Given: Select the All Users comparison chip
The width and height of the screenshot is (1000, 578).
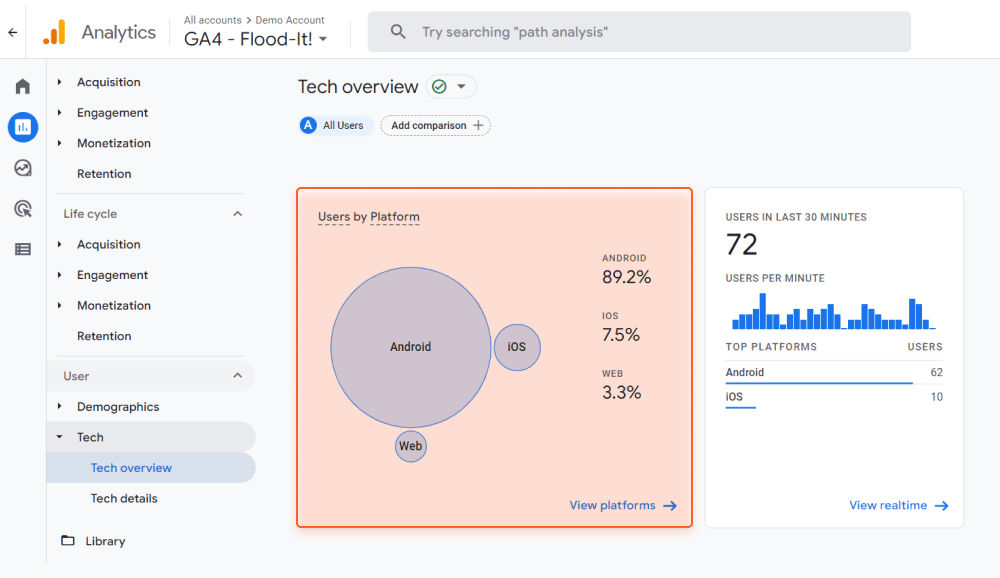Looking at the screenshot, I should pos(335,125).
